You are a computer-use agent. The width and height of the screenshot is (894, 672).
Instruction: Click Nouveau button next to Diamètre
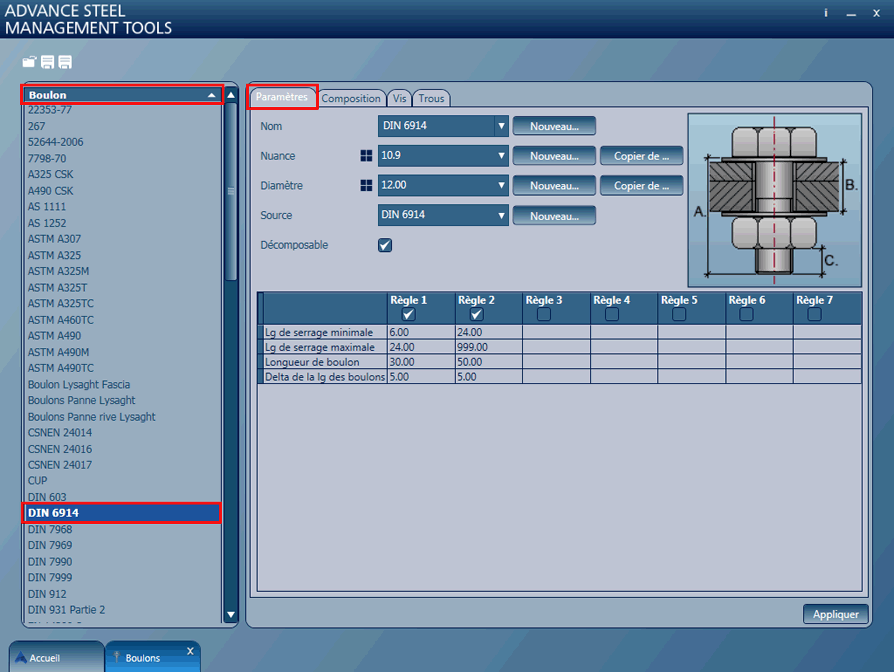[x=554, y=185]
